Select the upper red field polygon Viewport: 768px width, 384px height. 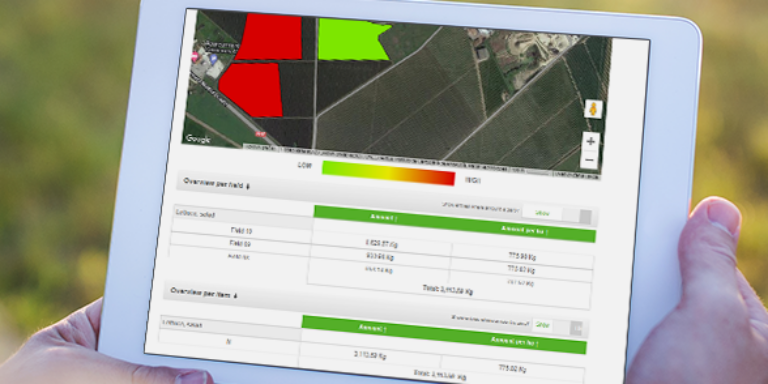pyautogui.click(x=269, y=37)
